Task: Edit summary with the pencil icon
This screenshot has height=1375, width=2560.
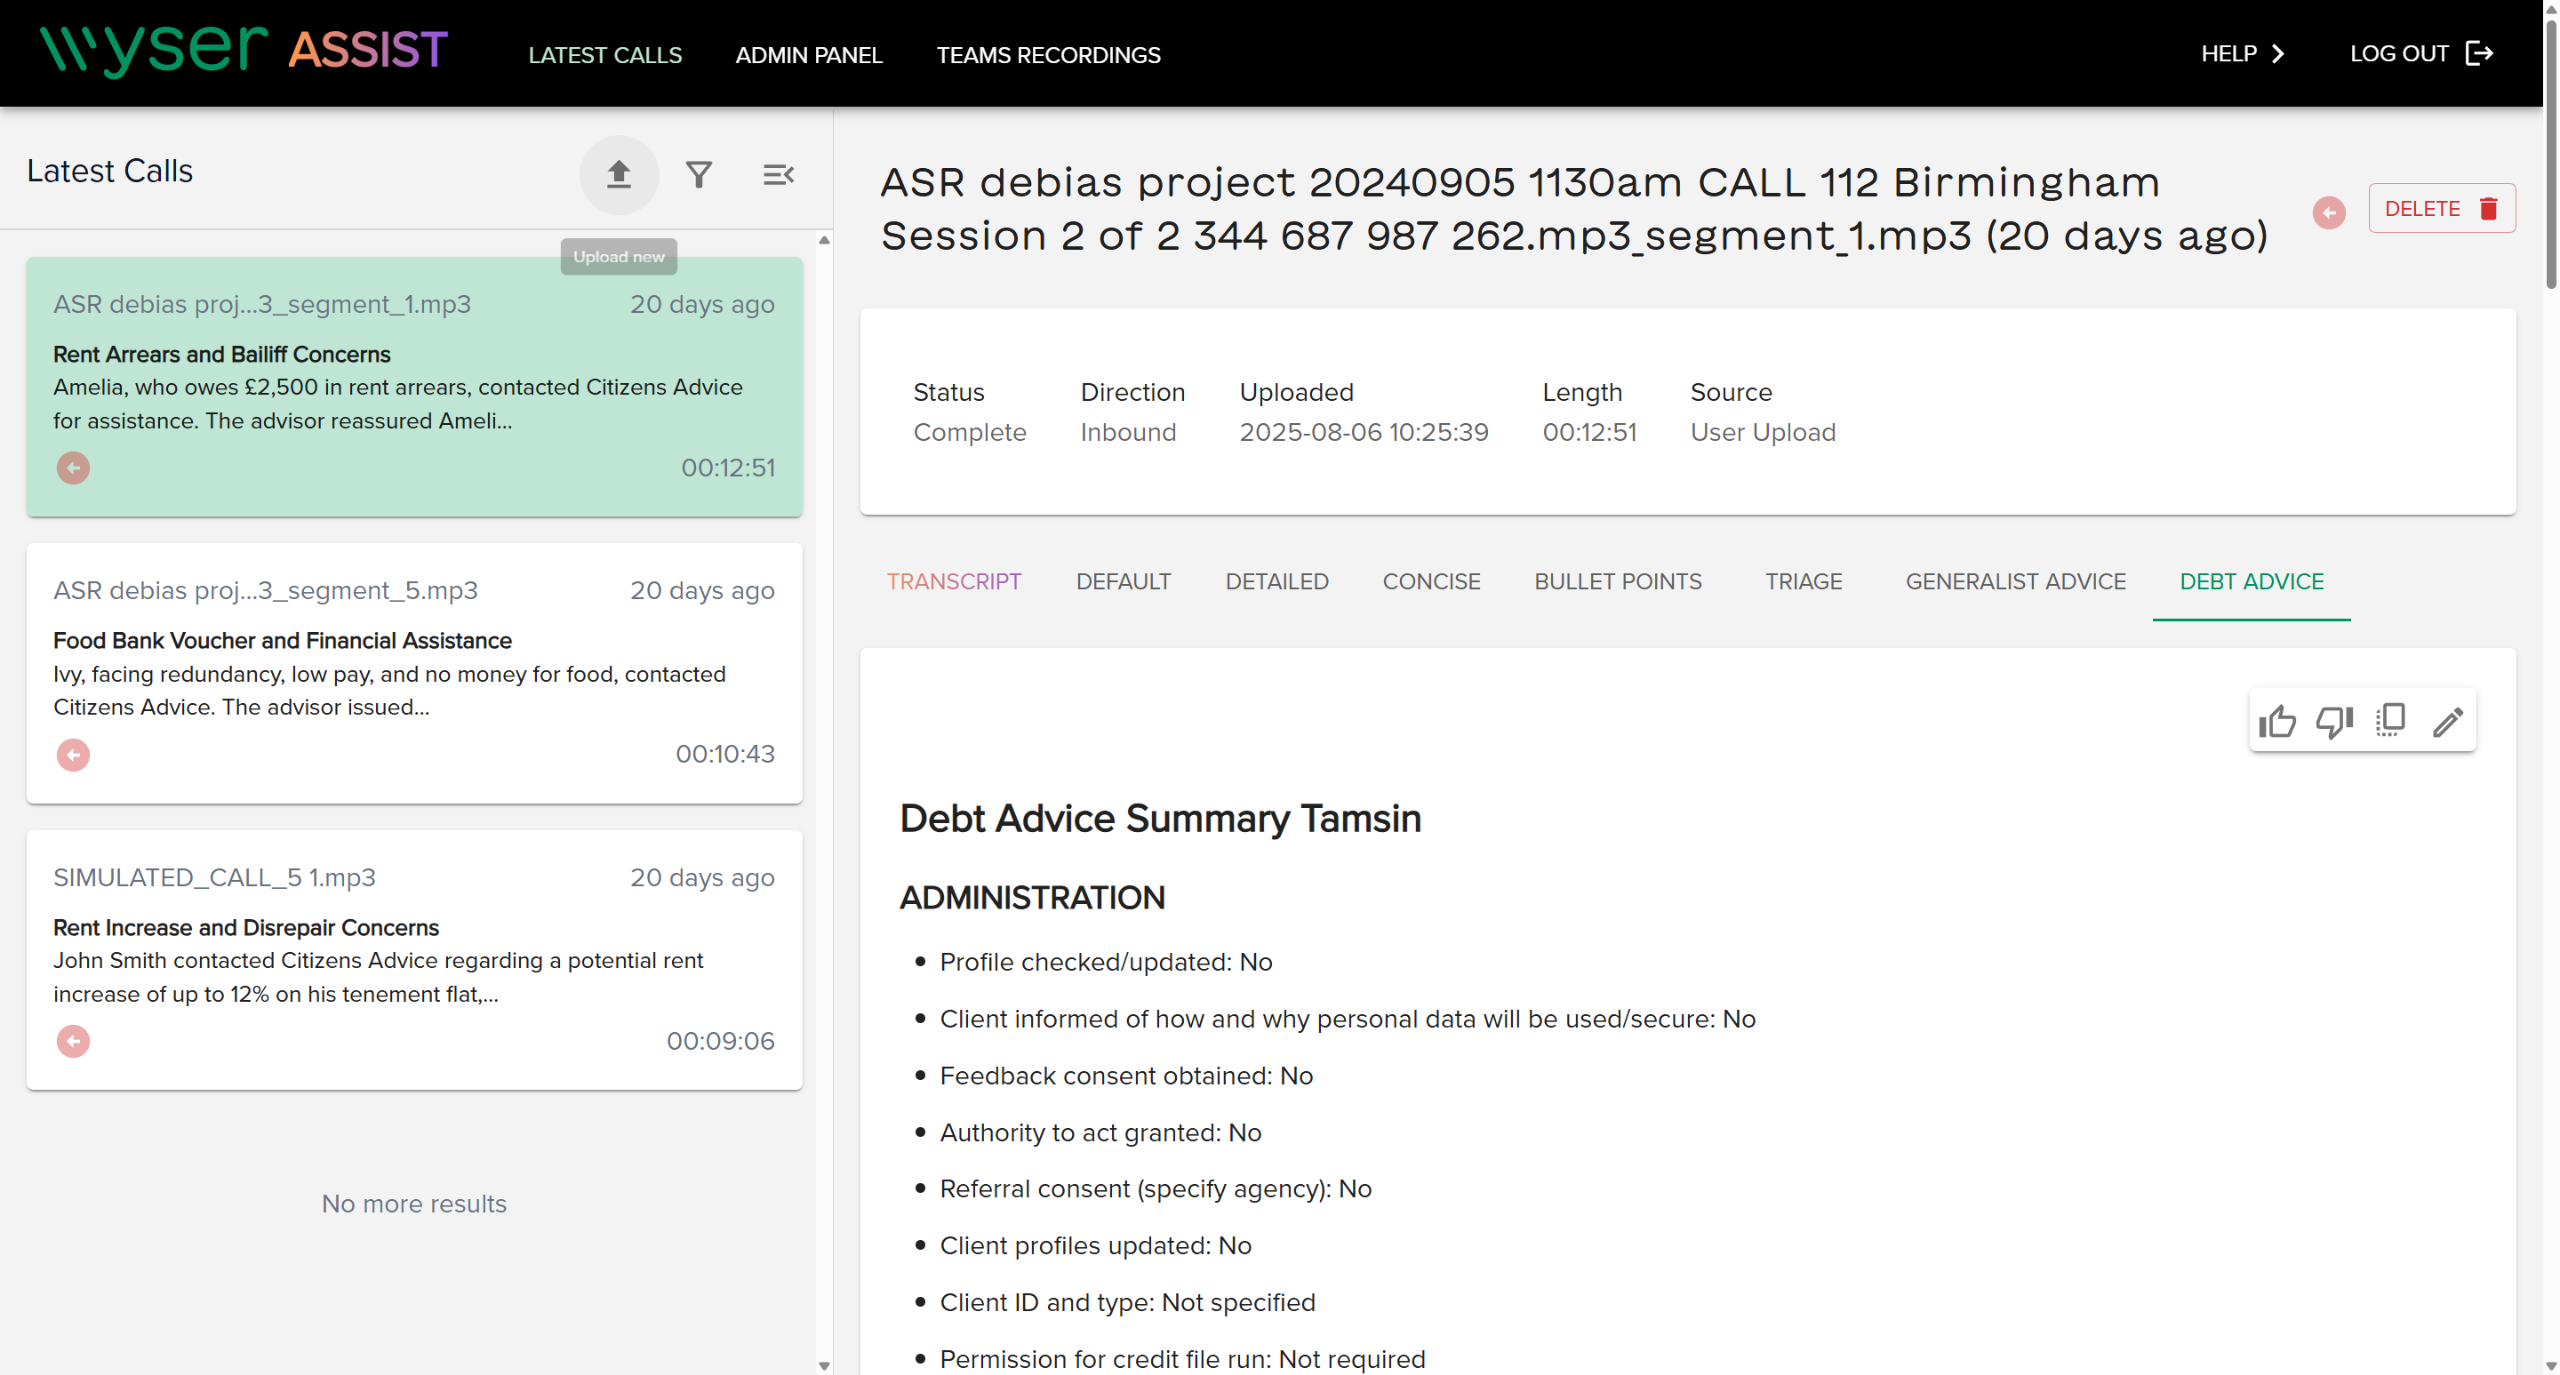Action: point(2447,721)
